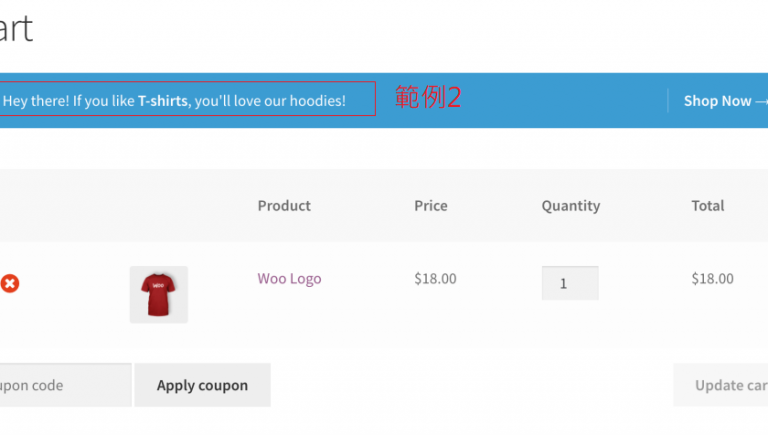Click the Quantity column header
Image resolution: width=768 pixels, height=435 pixels.
point(571,206)
